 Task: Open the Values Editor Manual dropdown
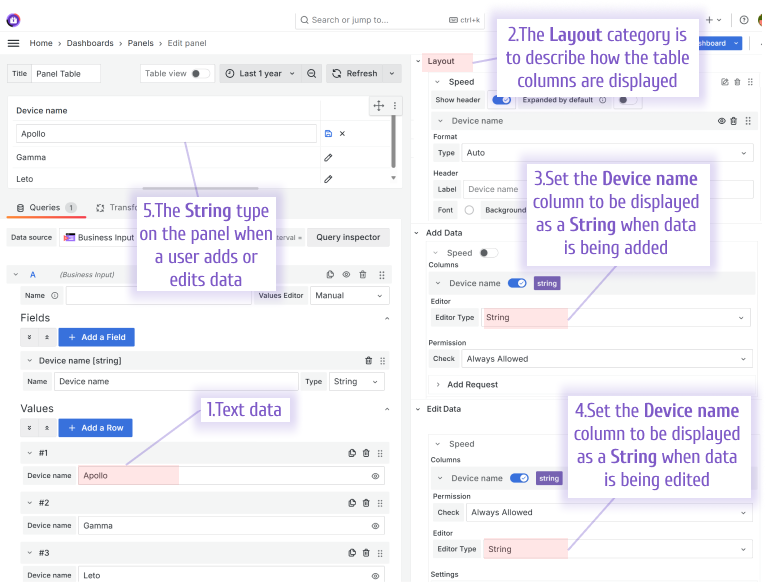click(351, 295)
